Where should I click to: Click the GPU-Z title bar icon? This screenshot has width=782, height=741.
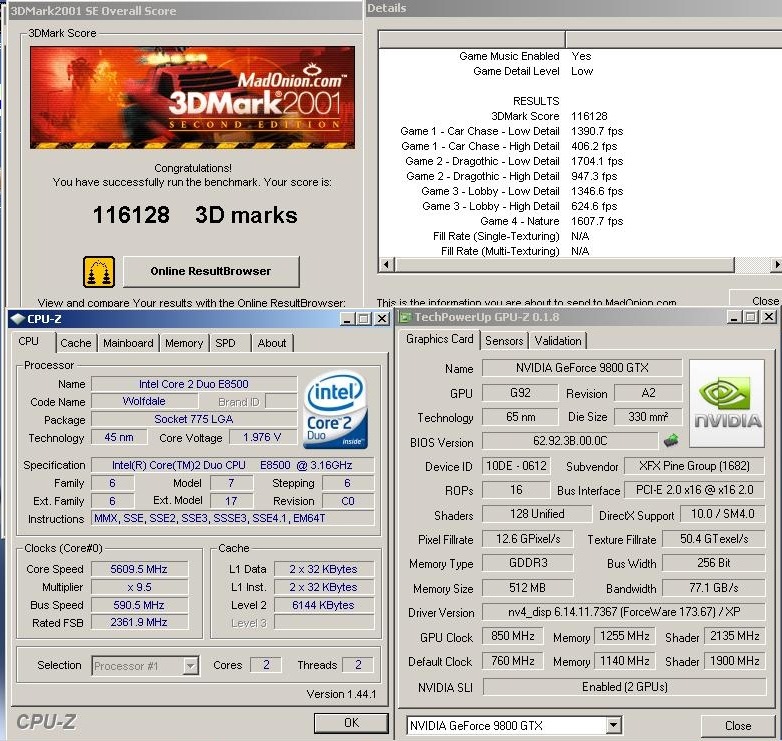pos(405,317)
